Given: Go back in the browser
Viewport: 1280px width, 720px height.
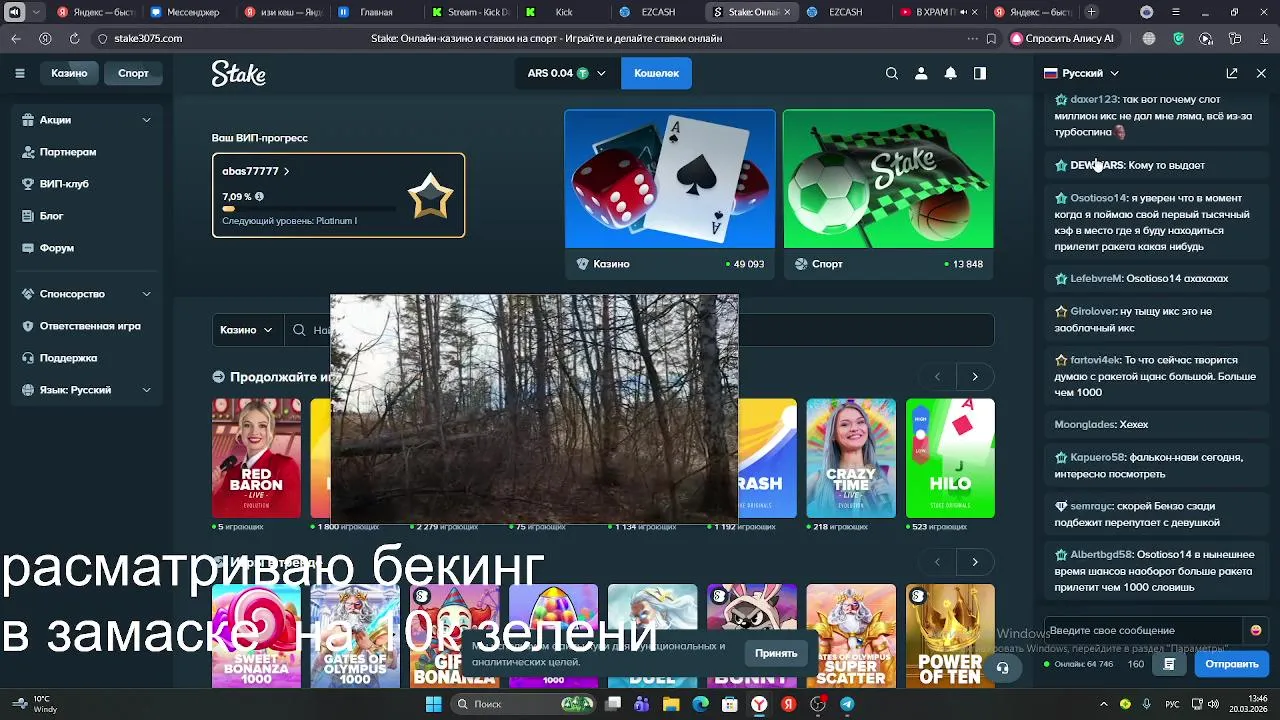Looking at the screenshot, I should point(15,38).
